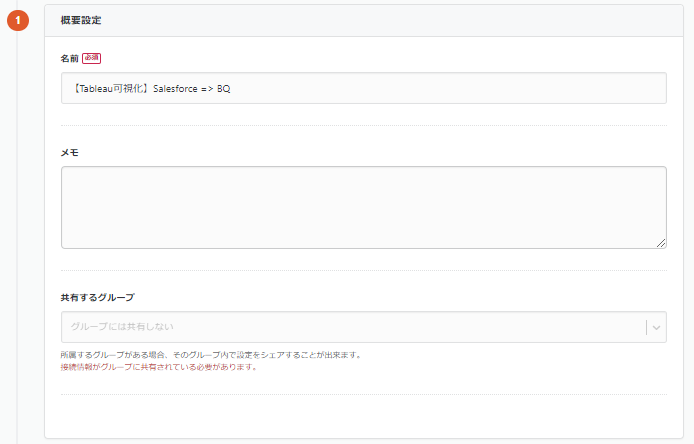Click the メモ field label
The width and height of the screenshot is (694, 444).
(x=69, y=153)
